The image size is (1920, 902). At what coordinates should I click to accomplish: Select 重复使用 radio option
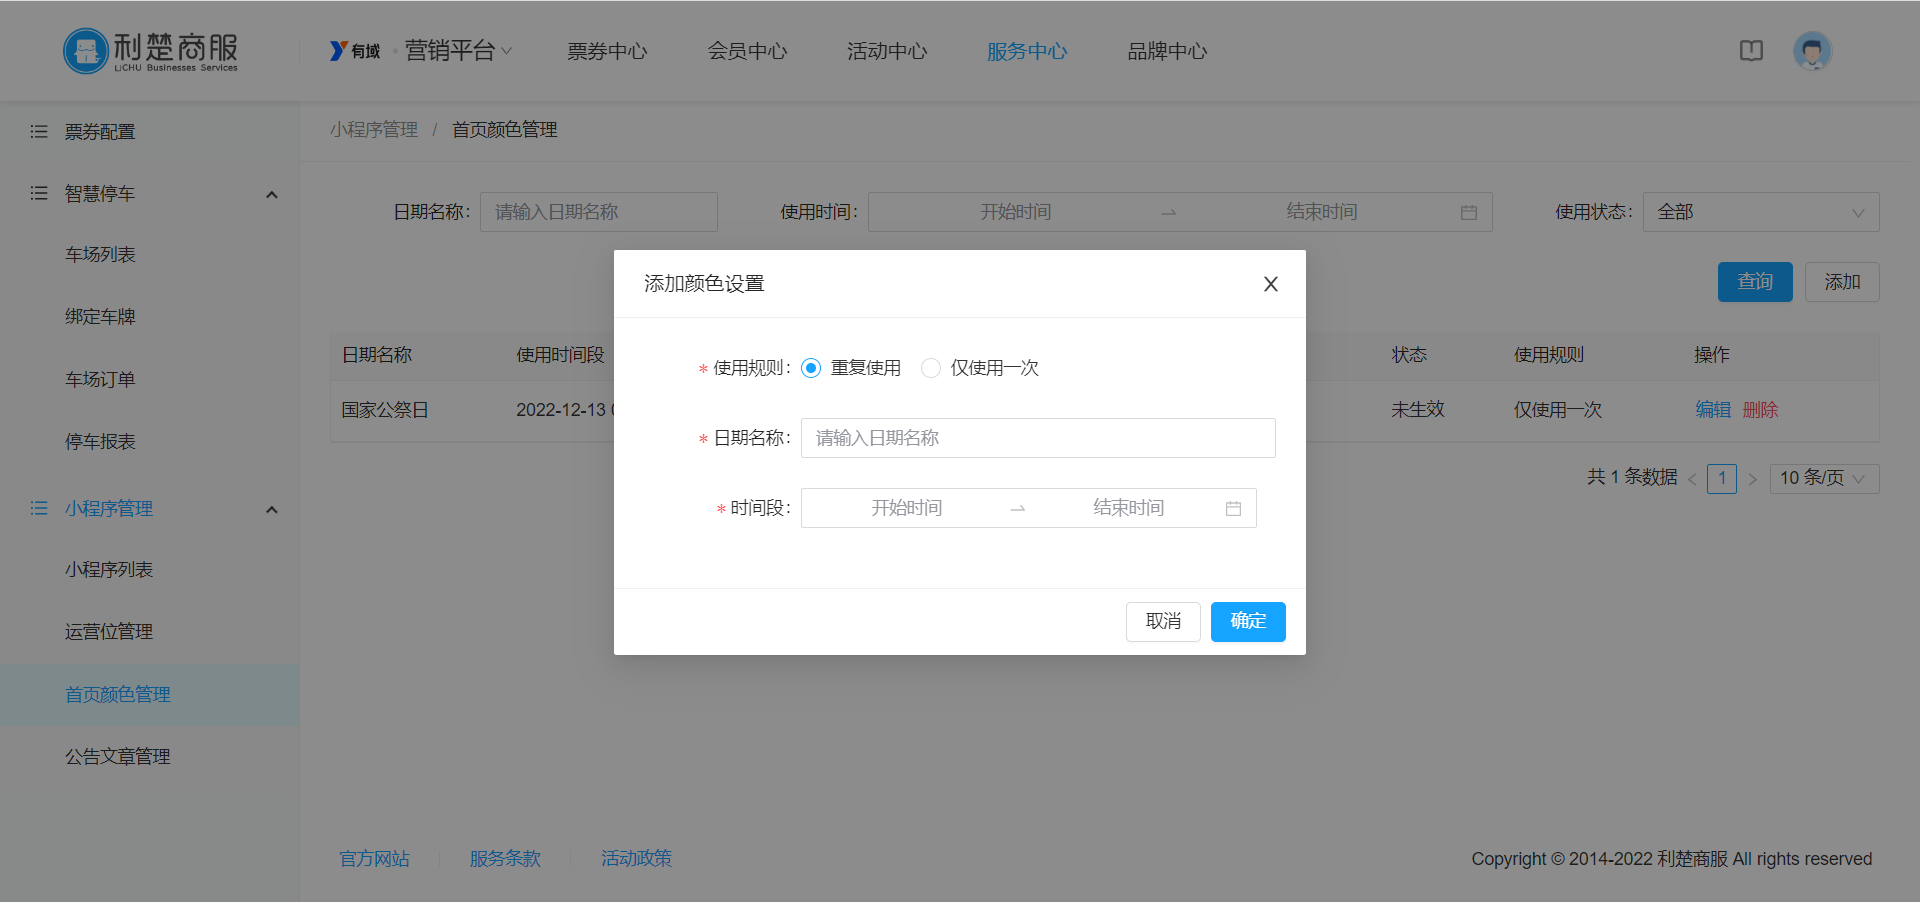click(811, 368)
